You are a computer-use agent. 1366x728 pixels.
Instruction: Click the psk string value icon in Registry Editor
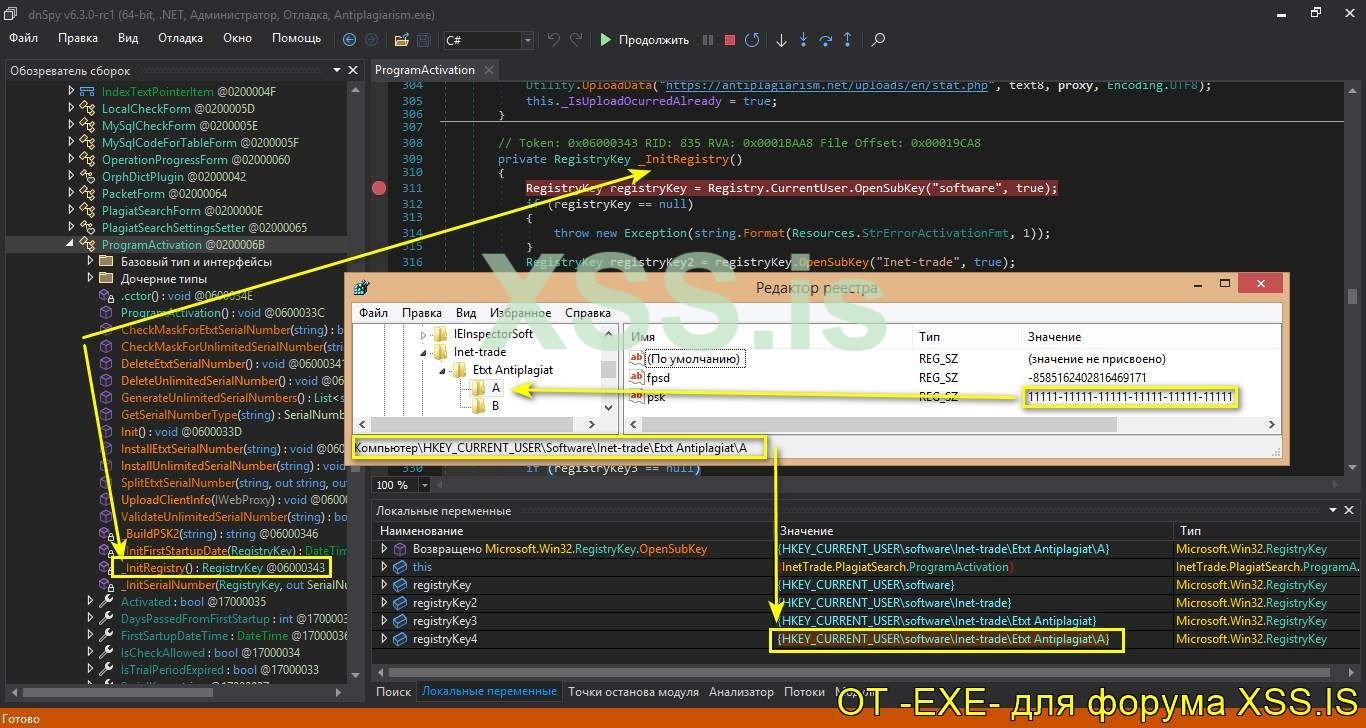tap(637, 397)
